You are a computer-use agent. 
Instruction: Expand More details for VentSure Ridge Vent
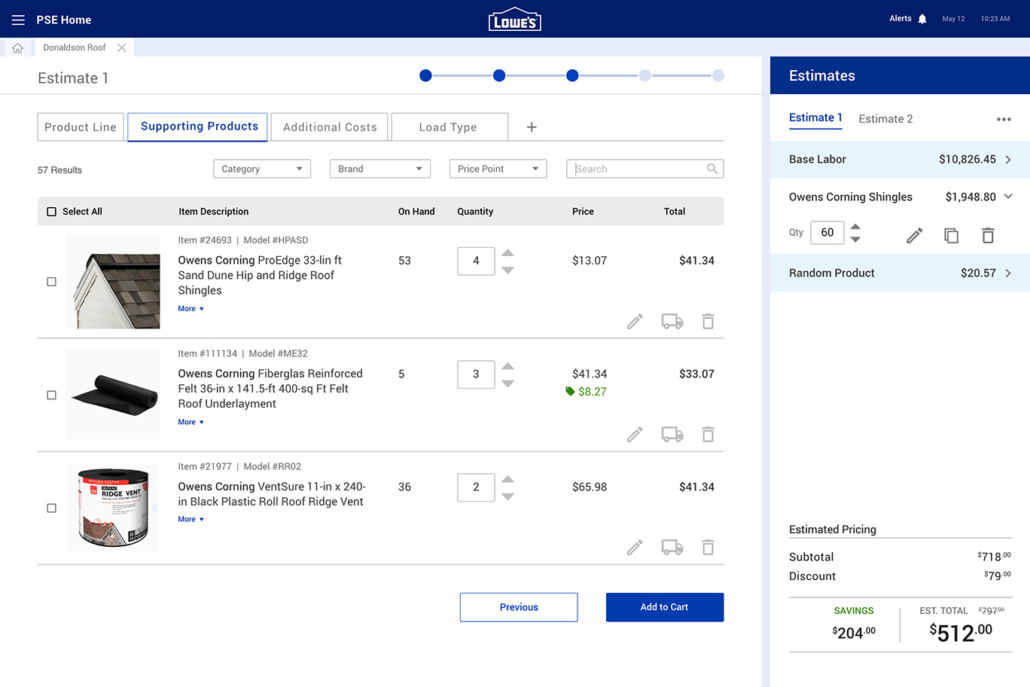190,520
